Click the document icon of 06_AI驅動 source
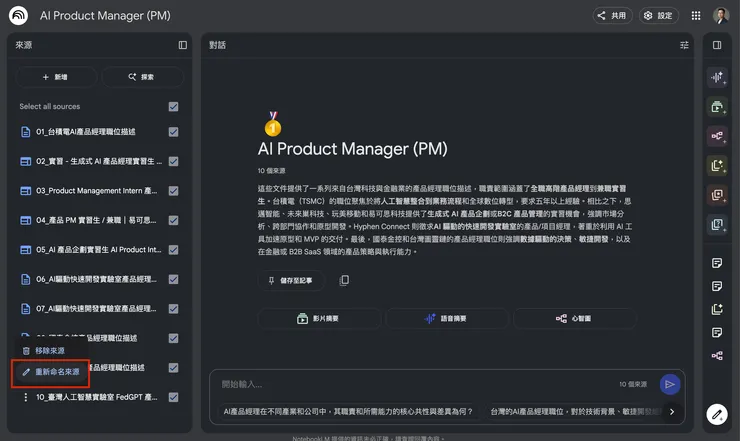740x441 pixels. click(25, 280)
